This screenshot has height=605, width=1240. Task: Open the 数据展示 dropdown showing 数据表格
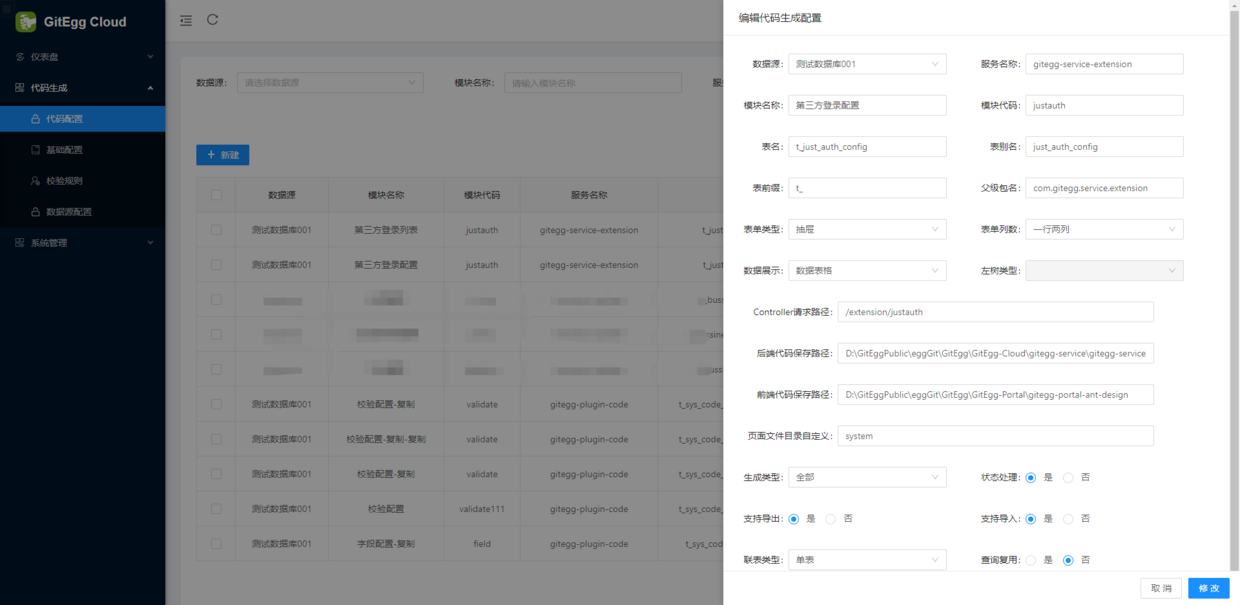(x=867, y=271)
